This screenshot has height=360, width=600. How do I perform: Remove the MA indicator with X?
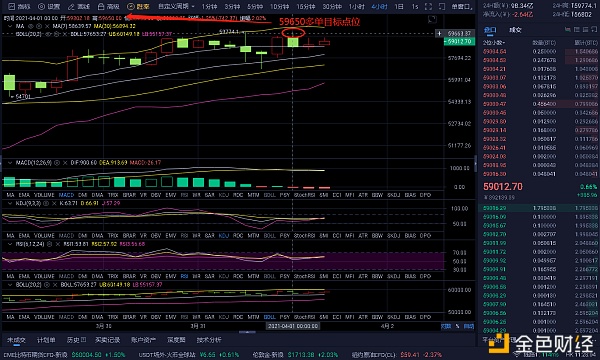coord(47,26)
